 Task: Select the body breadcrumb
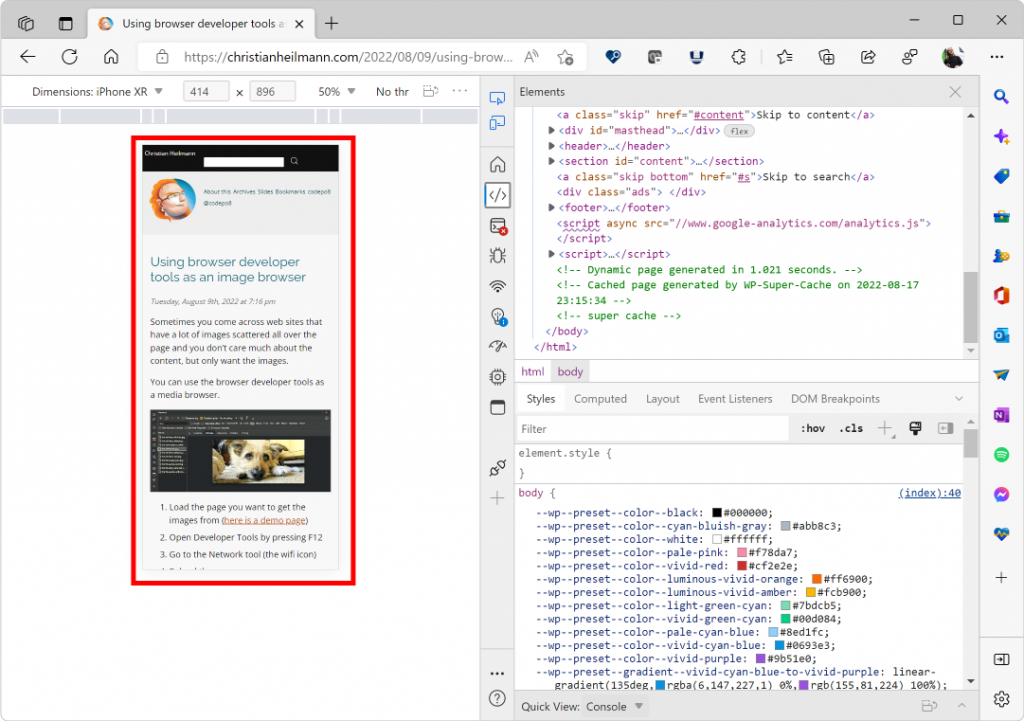(x=570, y=372)
